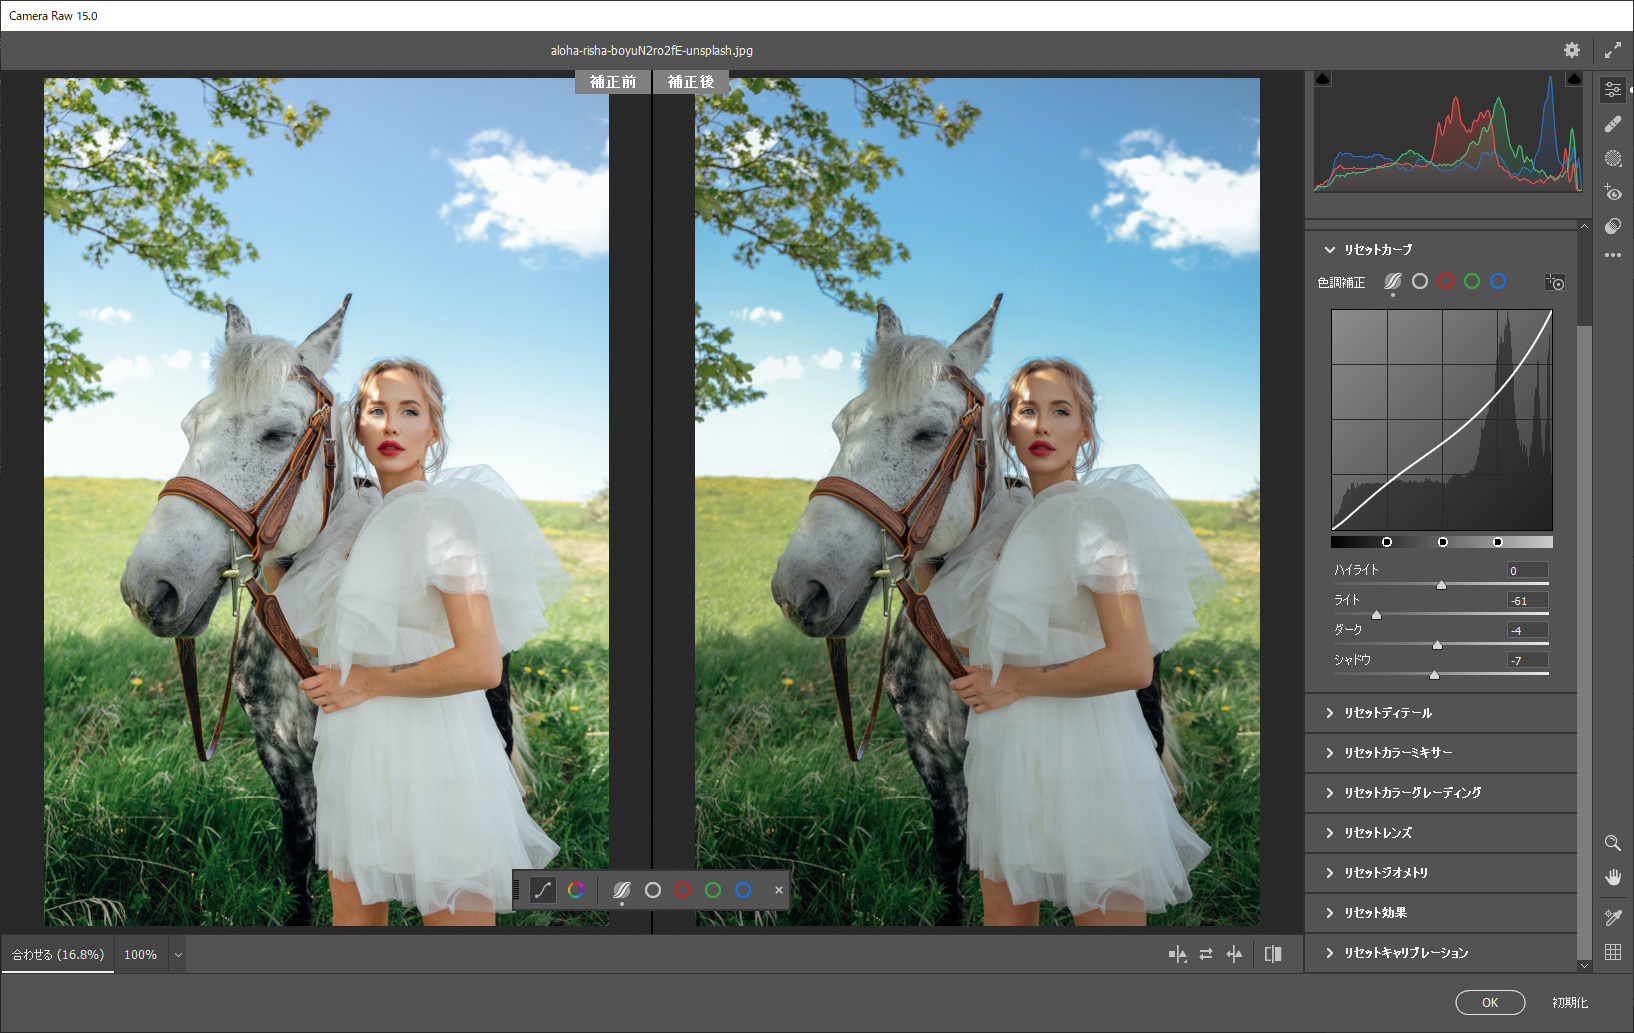Image resolution: width=1634 pixels, height=1033 pixels.
Task: Choose green channel in floating toolbar
Action: tap(713, 890)
